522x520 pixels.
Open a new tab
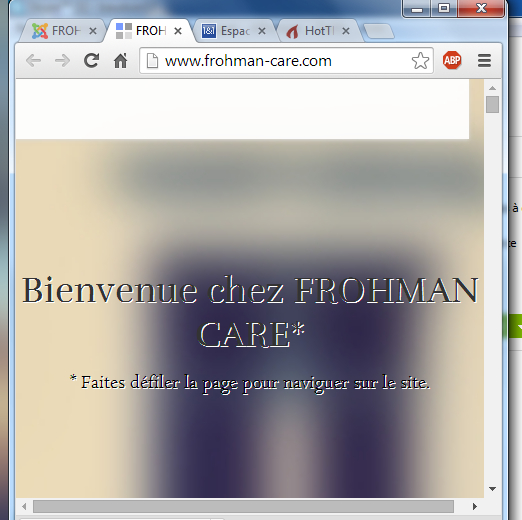point(379,31)
